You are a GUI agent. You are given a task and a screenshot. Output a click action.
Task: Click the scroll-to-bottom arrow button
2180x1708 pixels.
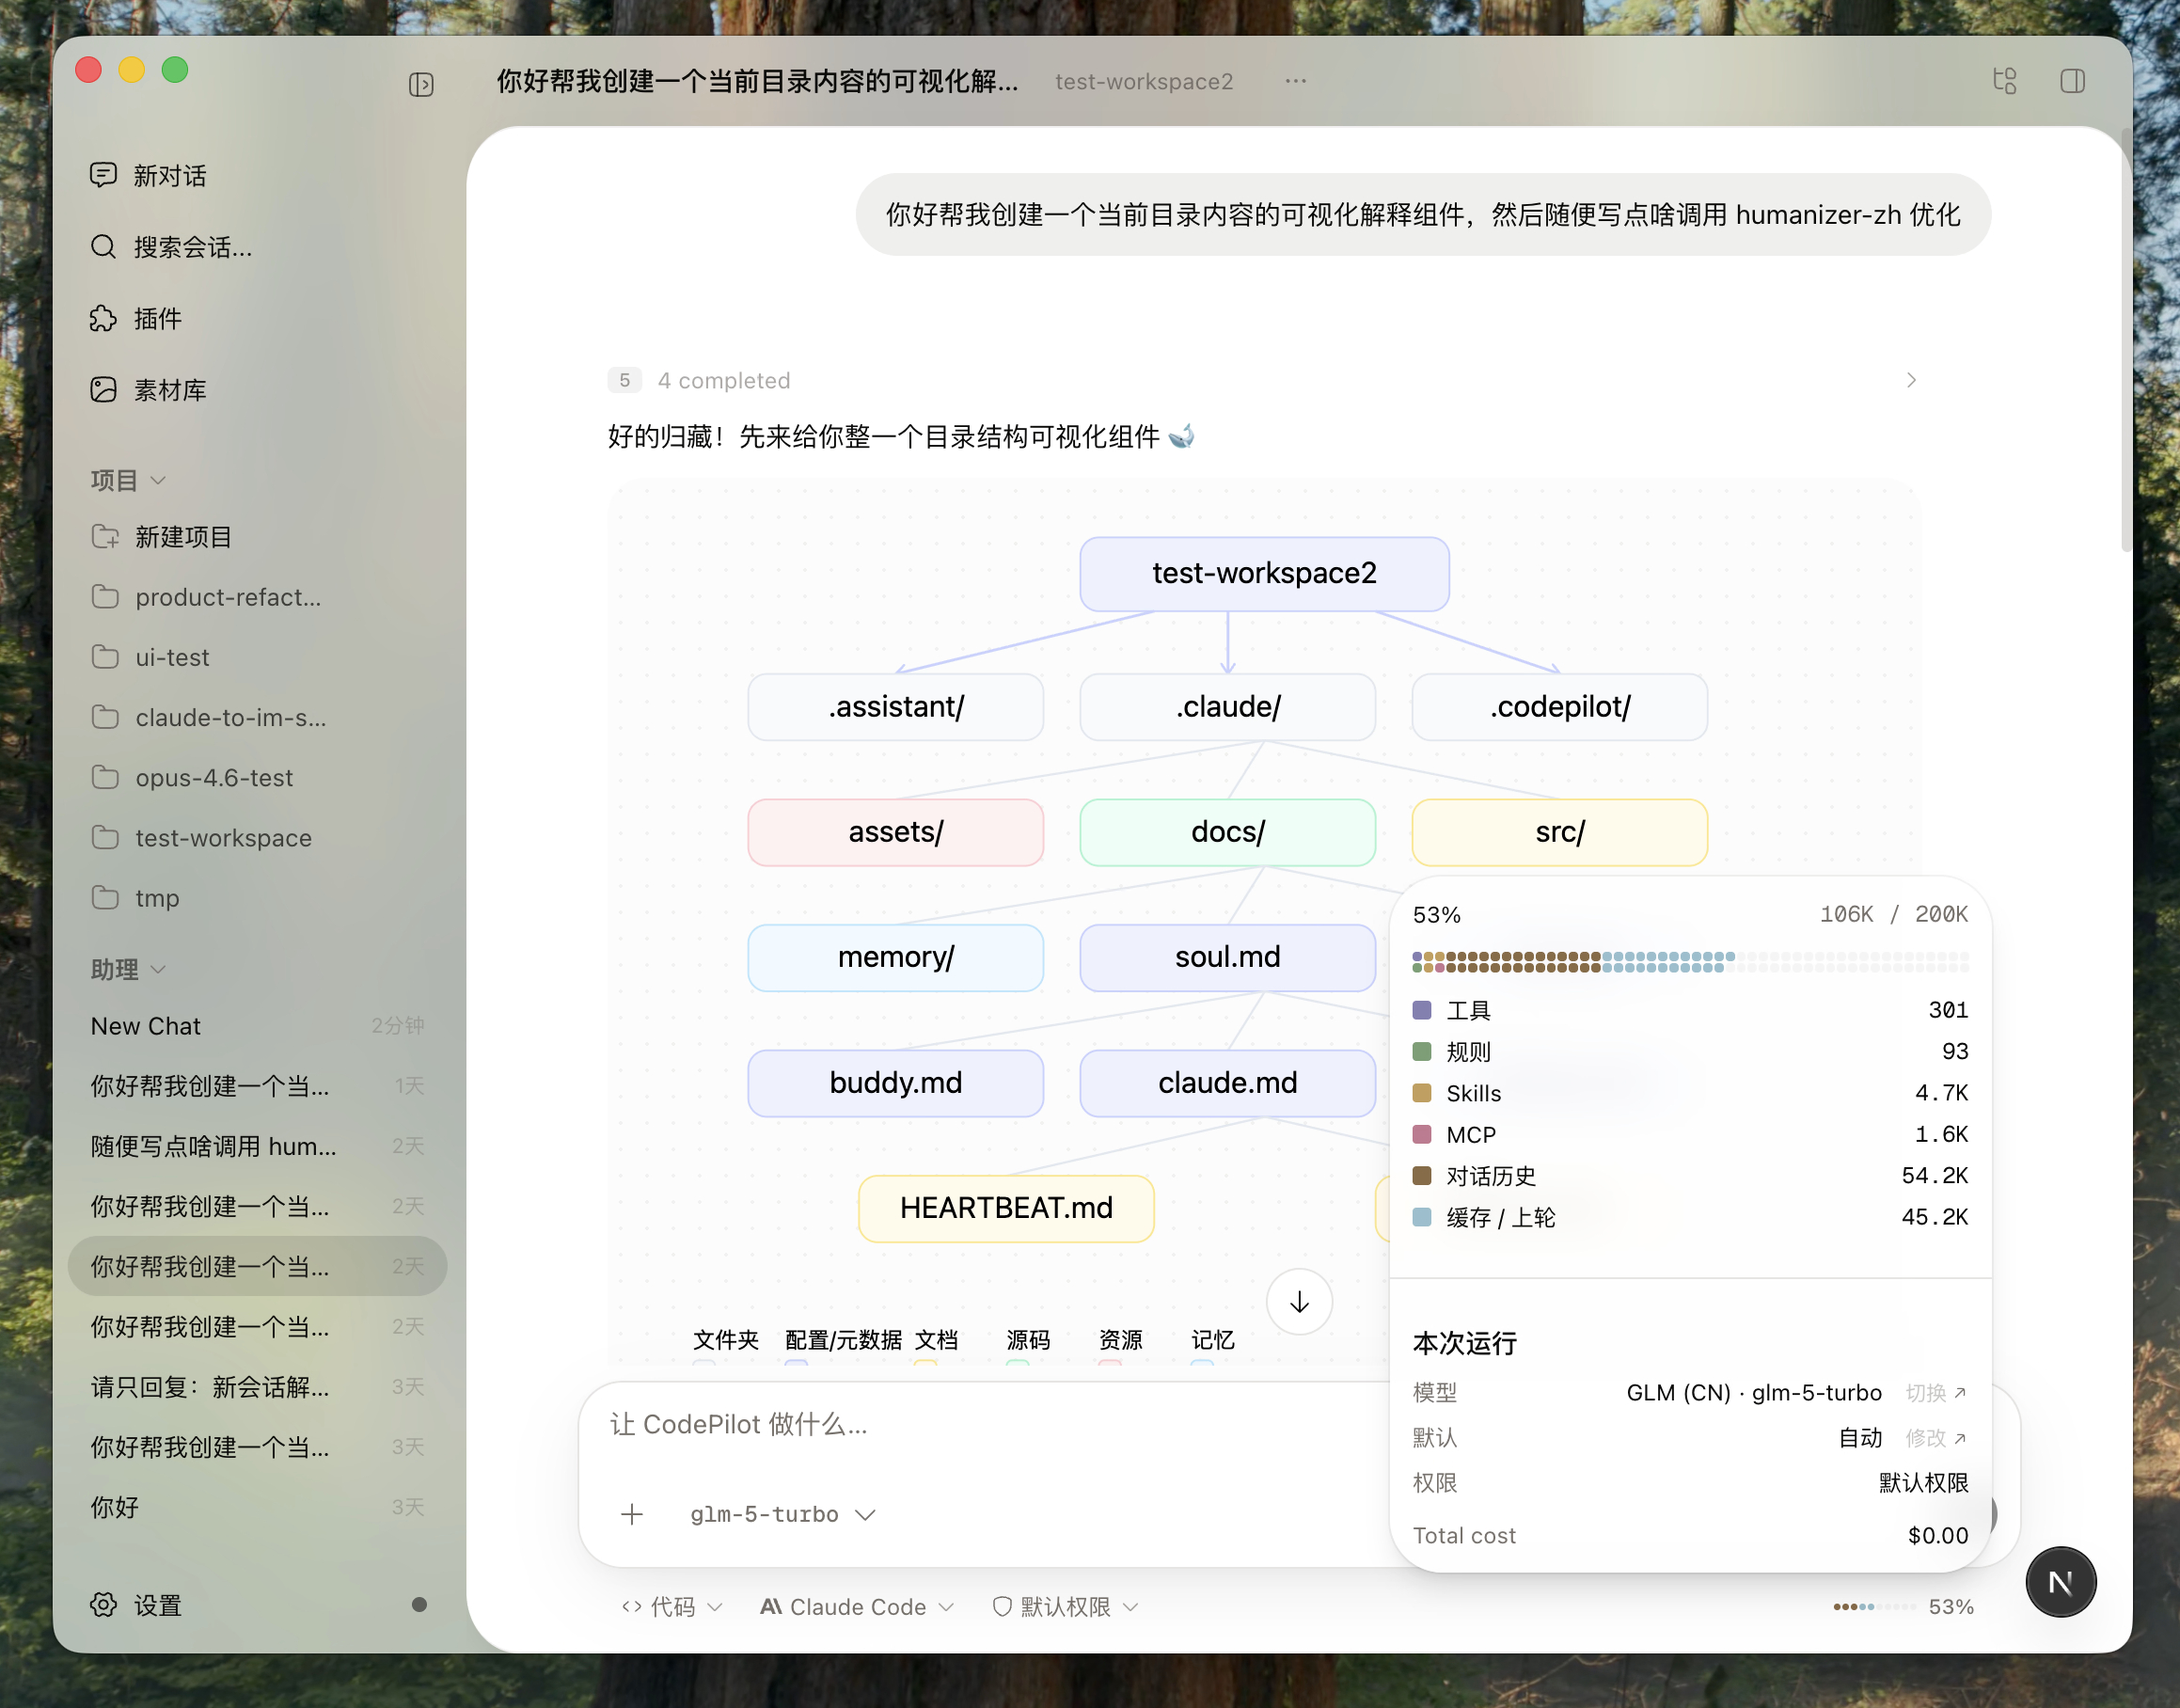tap(1299, 1301)
